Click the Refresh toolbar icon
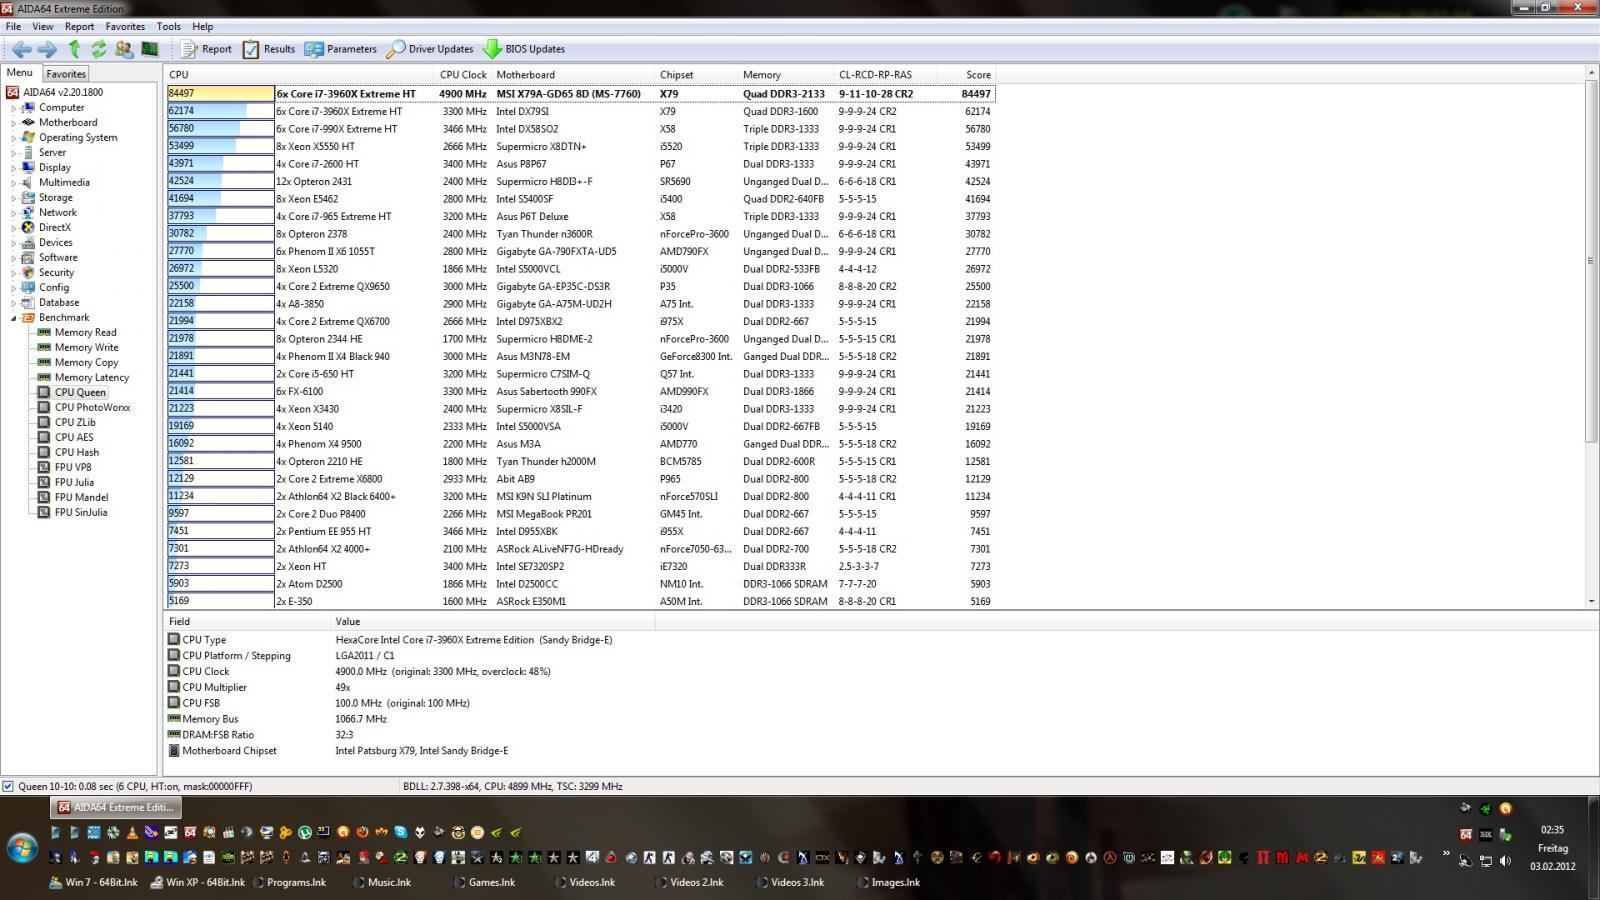1600x900 pixels. point(99,49)
